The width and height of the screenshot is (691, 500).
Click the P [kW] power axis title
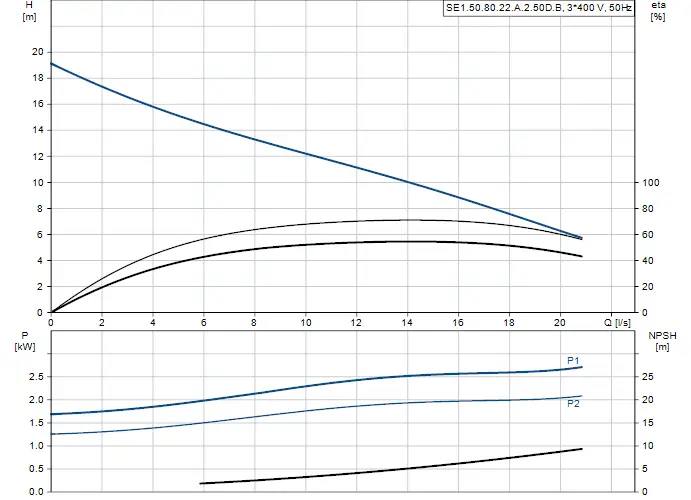[25, 341]
